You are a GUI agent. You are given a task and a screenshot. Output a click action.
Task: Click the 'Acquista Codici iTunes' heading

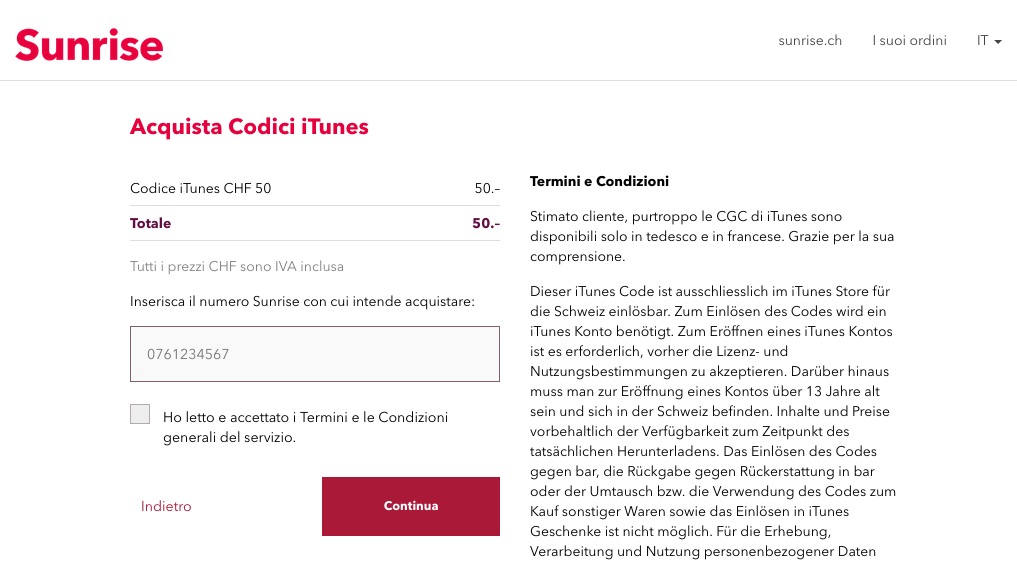[x=249, y=126]
